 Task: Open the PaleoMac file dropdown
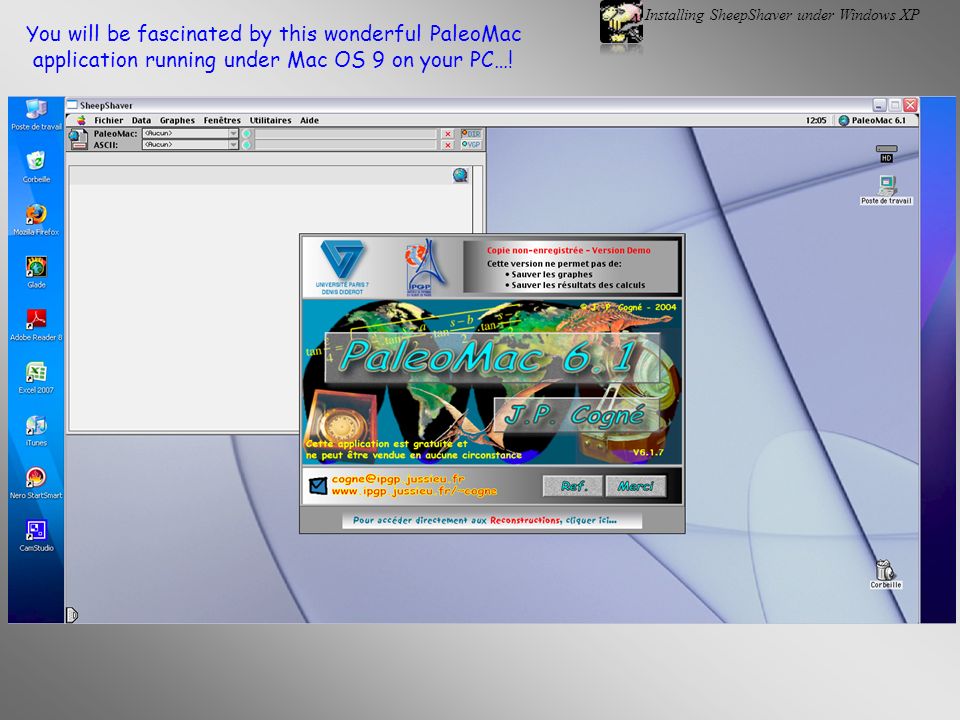190,133
